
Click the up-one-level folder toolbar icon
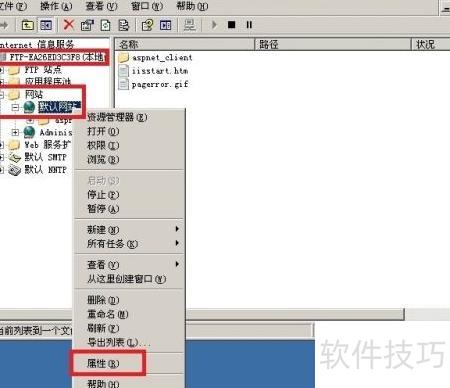click(x=27, y=25)
